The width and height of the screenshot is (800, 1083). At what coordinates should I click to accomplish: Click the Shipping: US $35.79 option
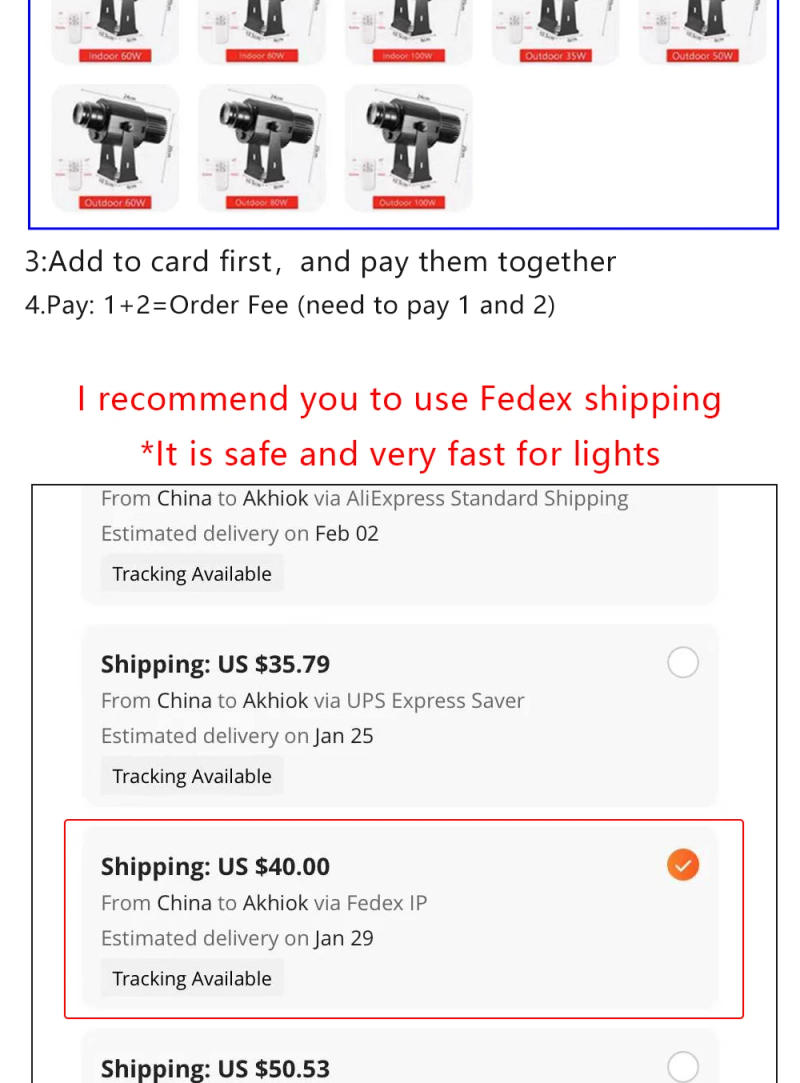tap(215, 665)
